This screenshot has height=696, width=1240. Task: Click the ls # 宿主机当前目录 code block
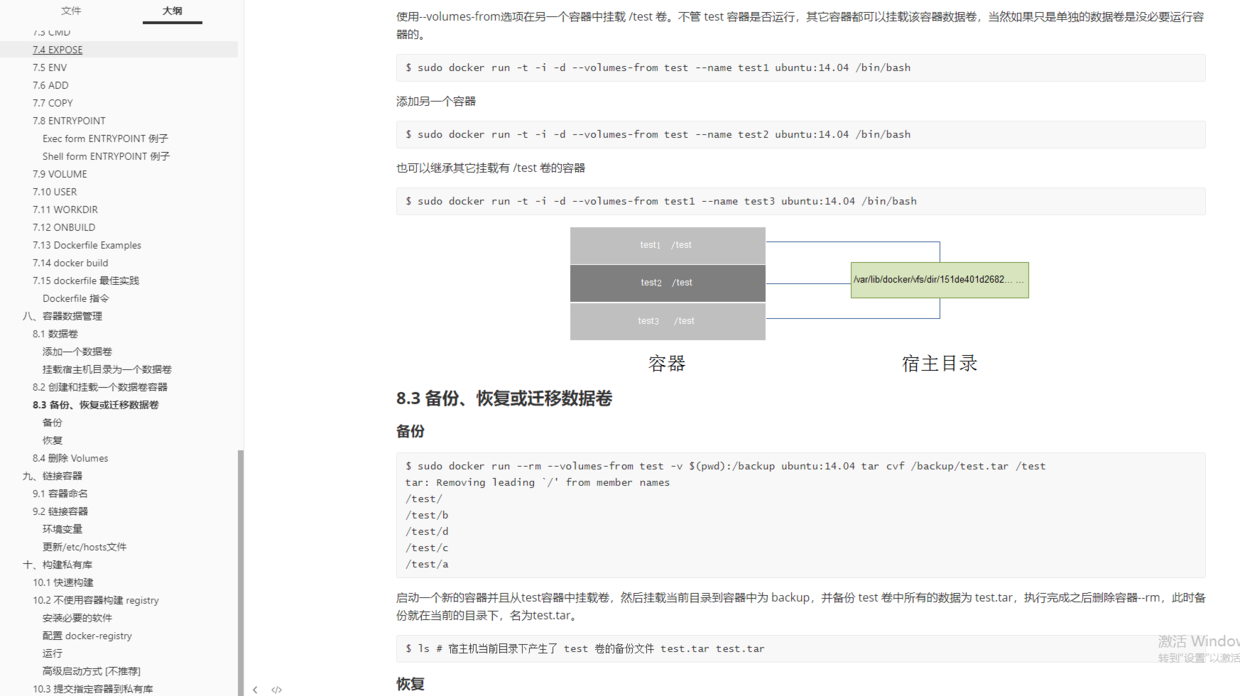(800, 649)
